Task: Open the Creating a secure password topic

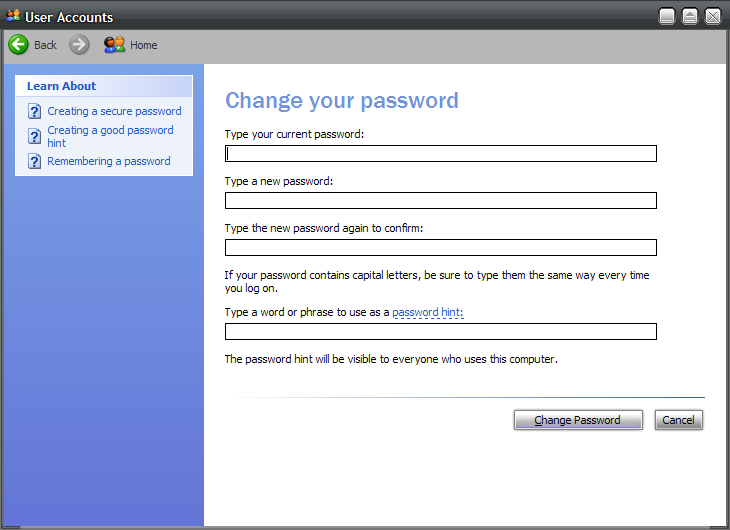Action: pyautogui.click(x=114, y=111)
